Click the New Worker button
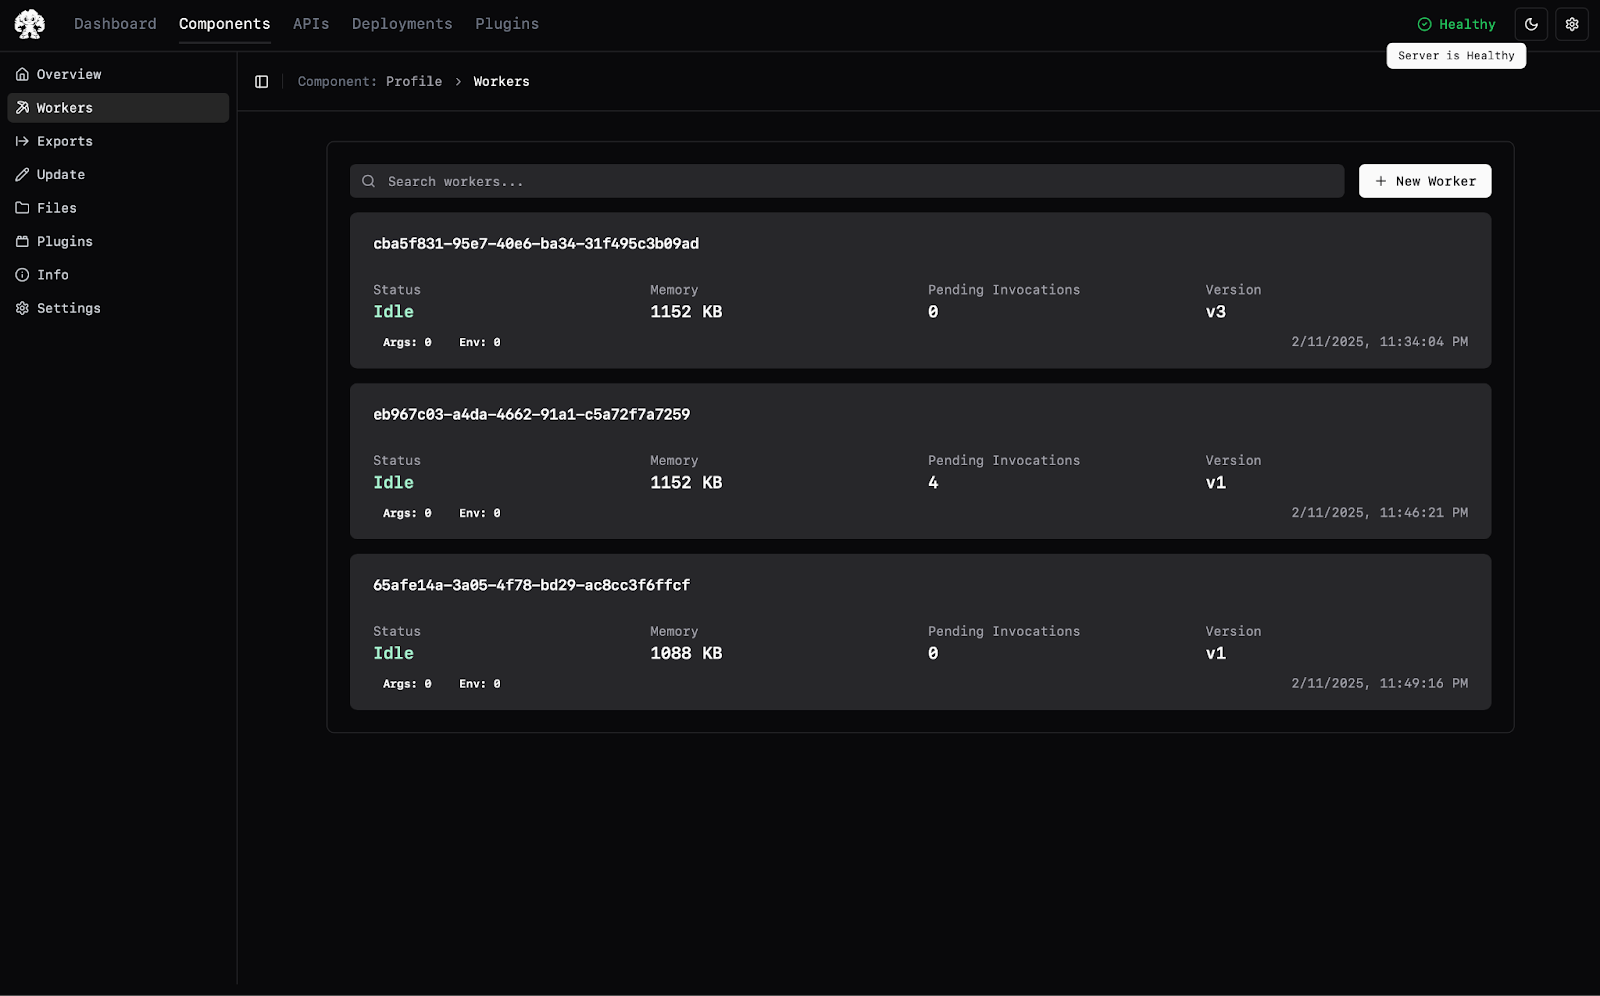The image size is (1600, 996). [1425, 181]
